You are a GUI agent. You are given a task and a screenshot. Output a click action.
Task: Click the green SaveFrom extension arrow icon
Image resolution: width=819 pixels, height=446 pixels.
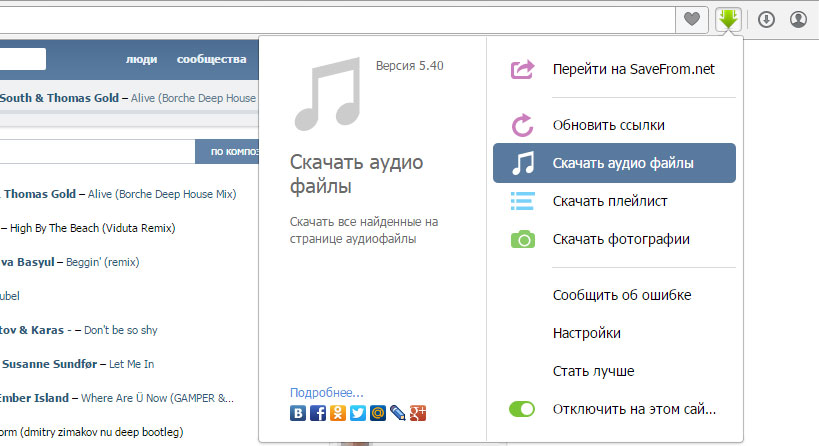pos(728,19)
